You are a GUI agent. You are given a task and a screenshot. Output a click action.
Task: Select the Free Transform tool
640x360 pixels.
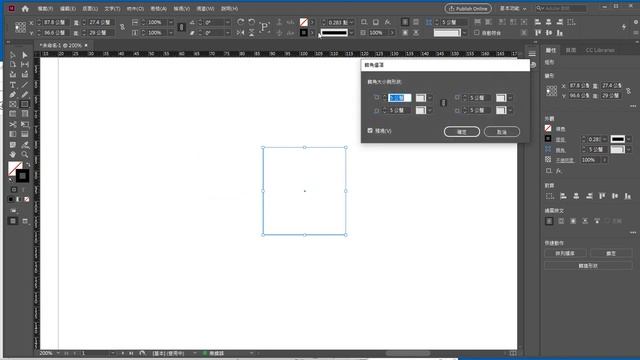point(25,124)
